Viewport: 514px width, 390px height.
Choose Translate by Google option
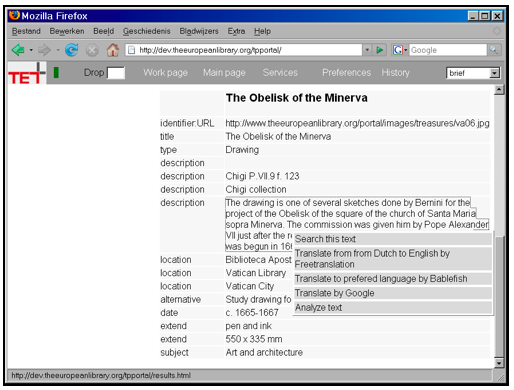393,293
